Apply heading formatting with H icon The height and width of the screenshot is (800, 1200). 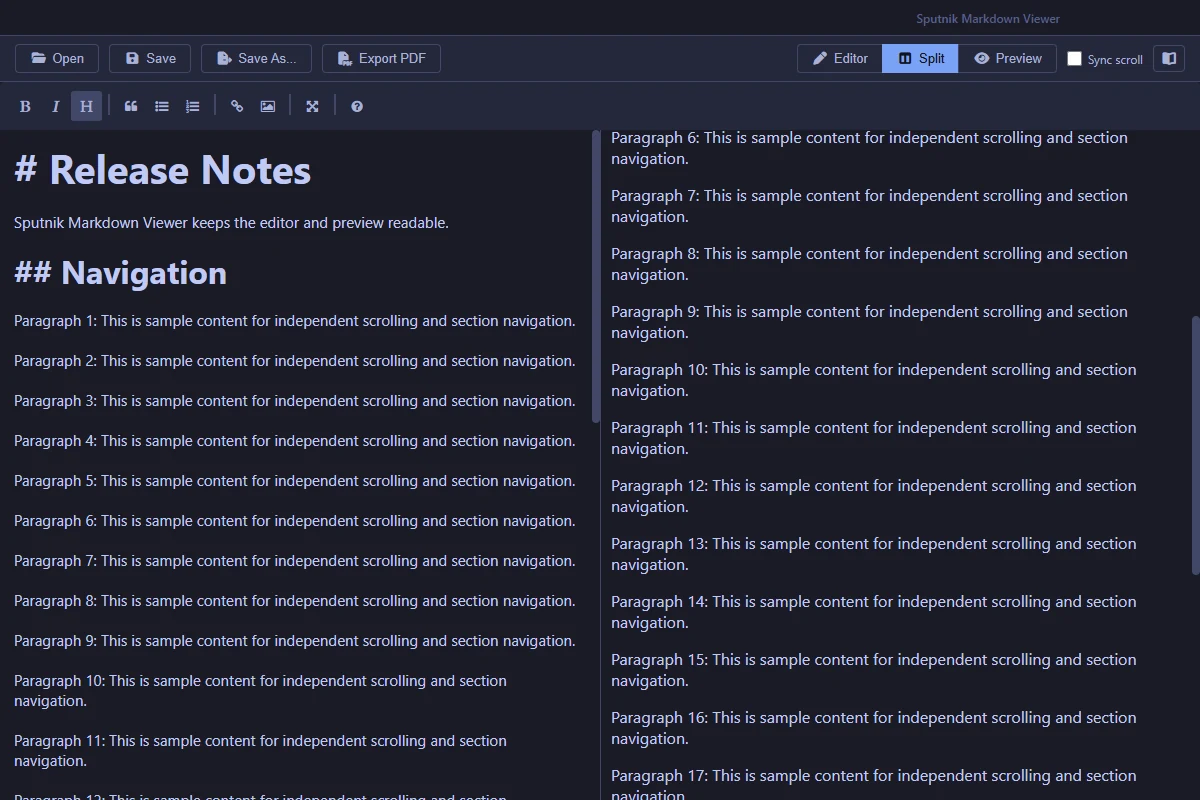coord(87,106)
